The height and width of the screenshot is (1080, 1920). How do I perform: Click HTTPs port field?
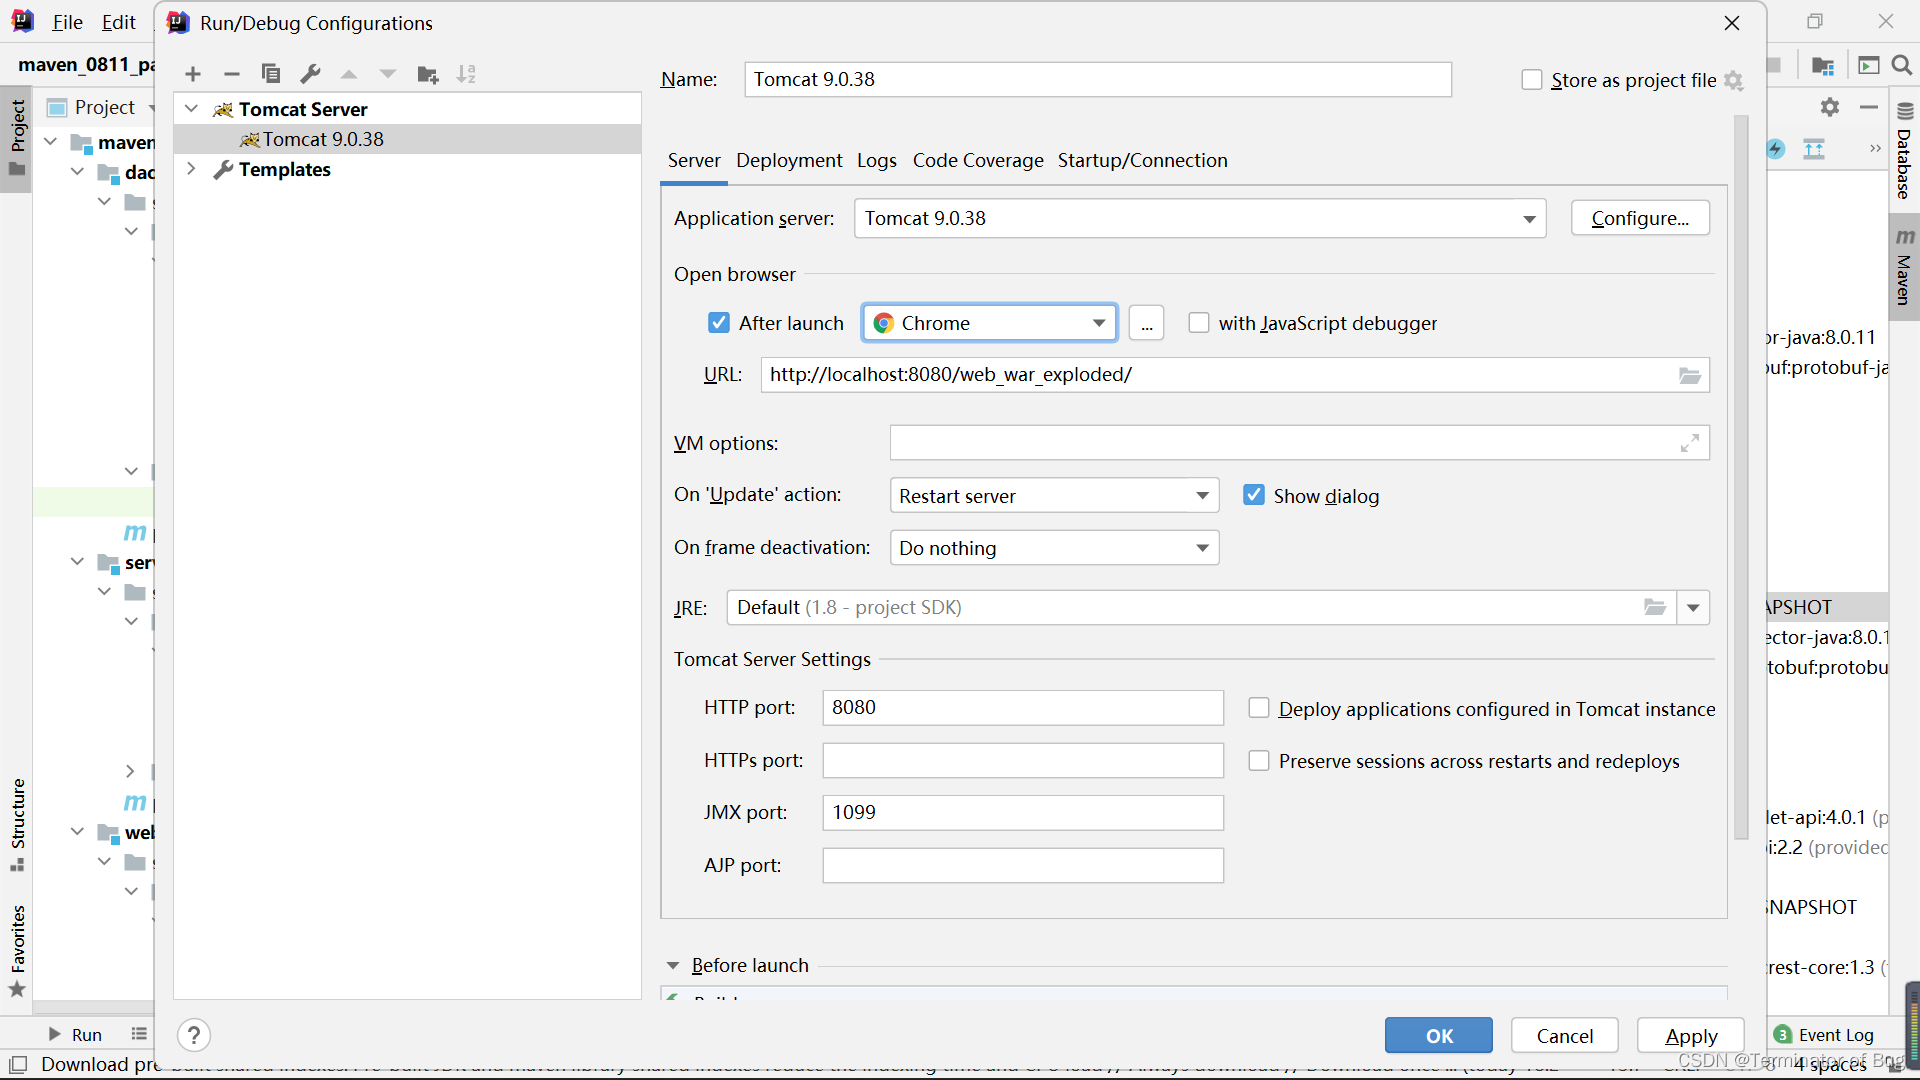tap(1023, 760)
